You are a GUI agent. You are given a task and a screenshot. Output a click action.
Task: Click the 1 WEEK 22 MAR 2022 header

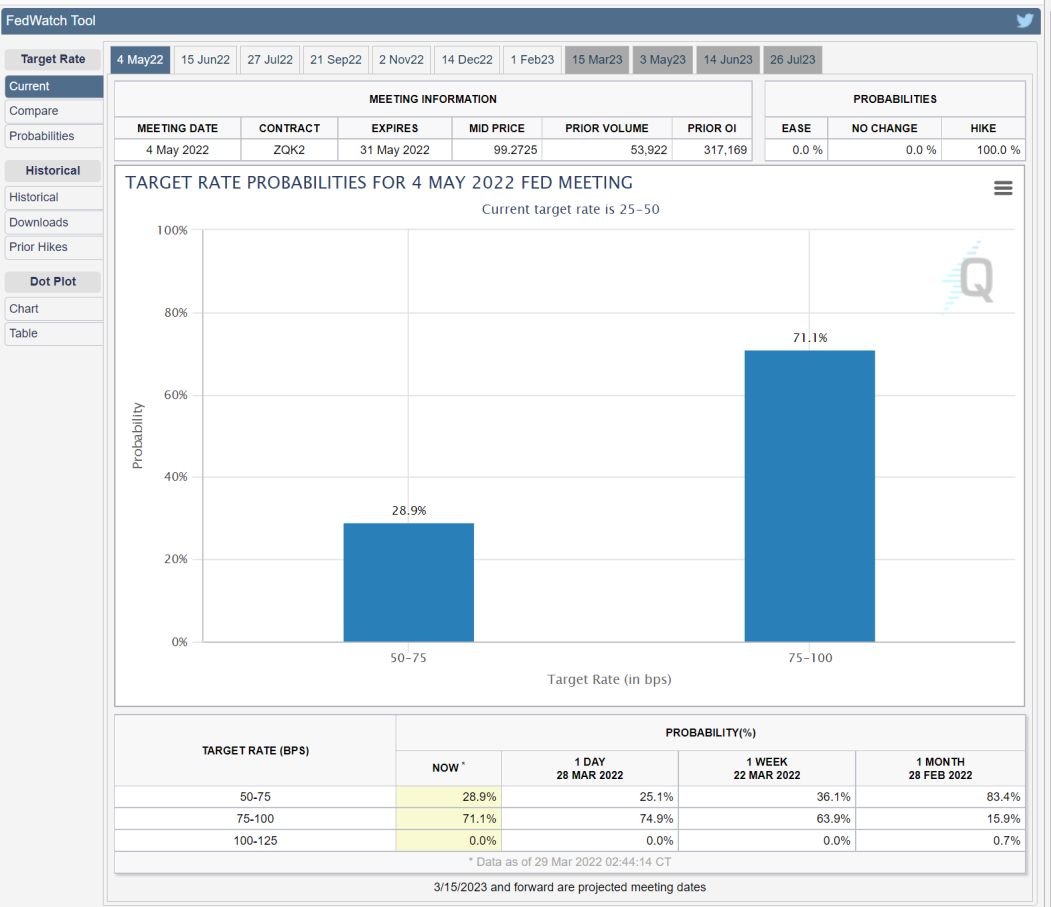tap(767, 768)
